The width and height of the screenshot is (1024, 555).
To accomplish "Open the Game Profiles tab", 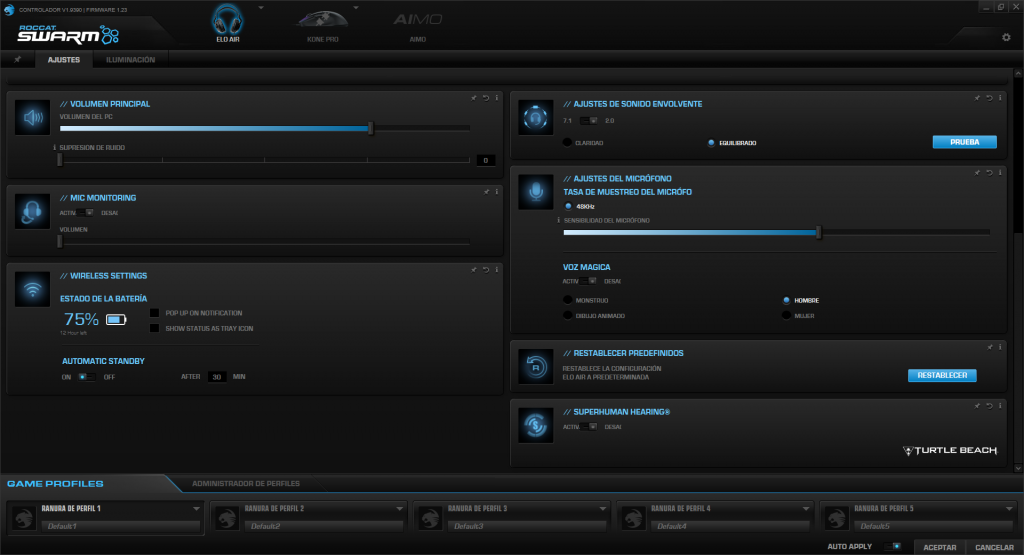I will [x=56, y=484].
